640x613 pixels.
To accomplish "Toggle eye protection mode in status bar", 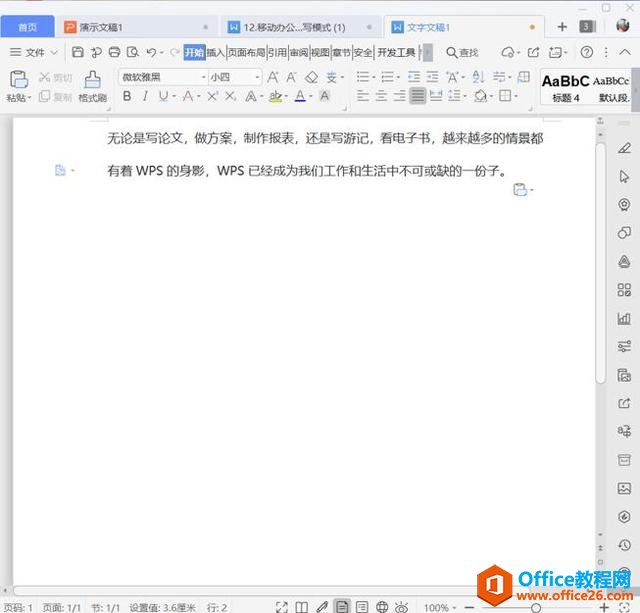I will pos(401,606).
